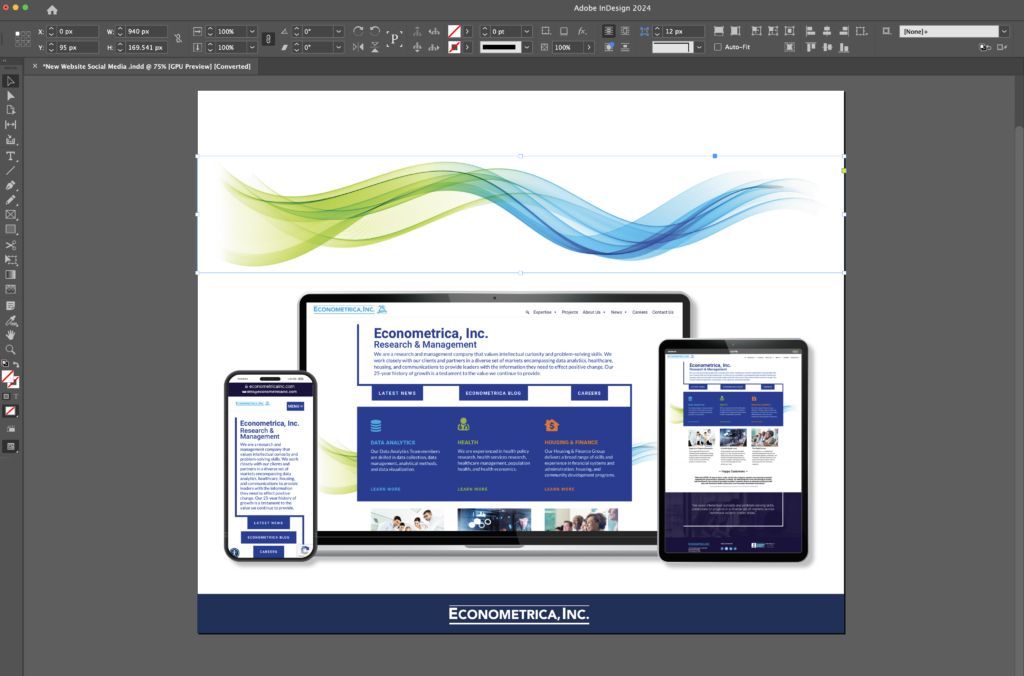Select the Selection tool arrow
Viewport: 1024px width, 676px height.
pyautogui.click(x=10, y=81)
